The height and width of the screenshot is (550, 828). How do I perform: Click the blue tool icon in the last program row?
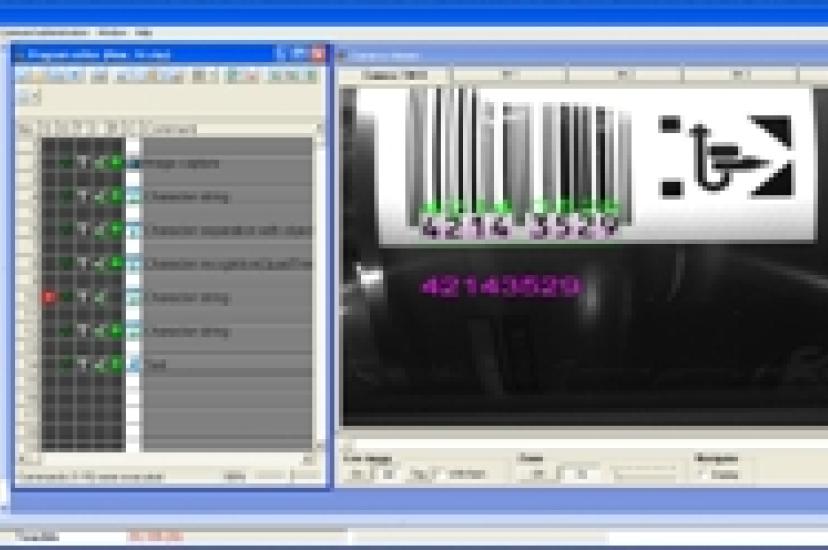(135, 364)
